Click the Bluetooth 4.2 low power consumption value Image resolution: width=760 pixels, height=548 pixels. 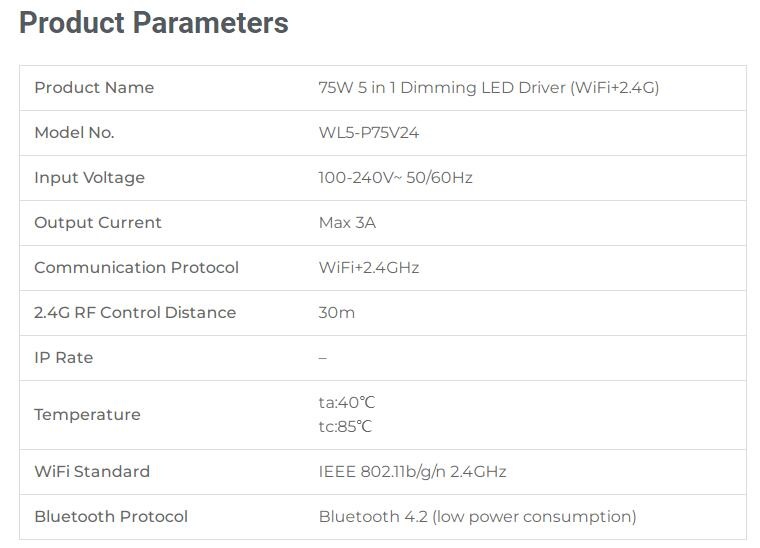pos(477,517)
